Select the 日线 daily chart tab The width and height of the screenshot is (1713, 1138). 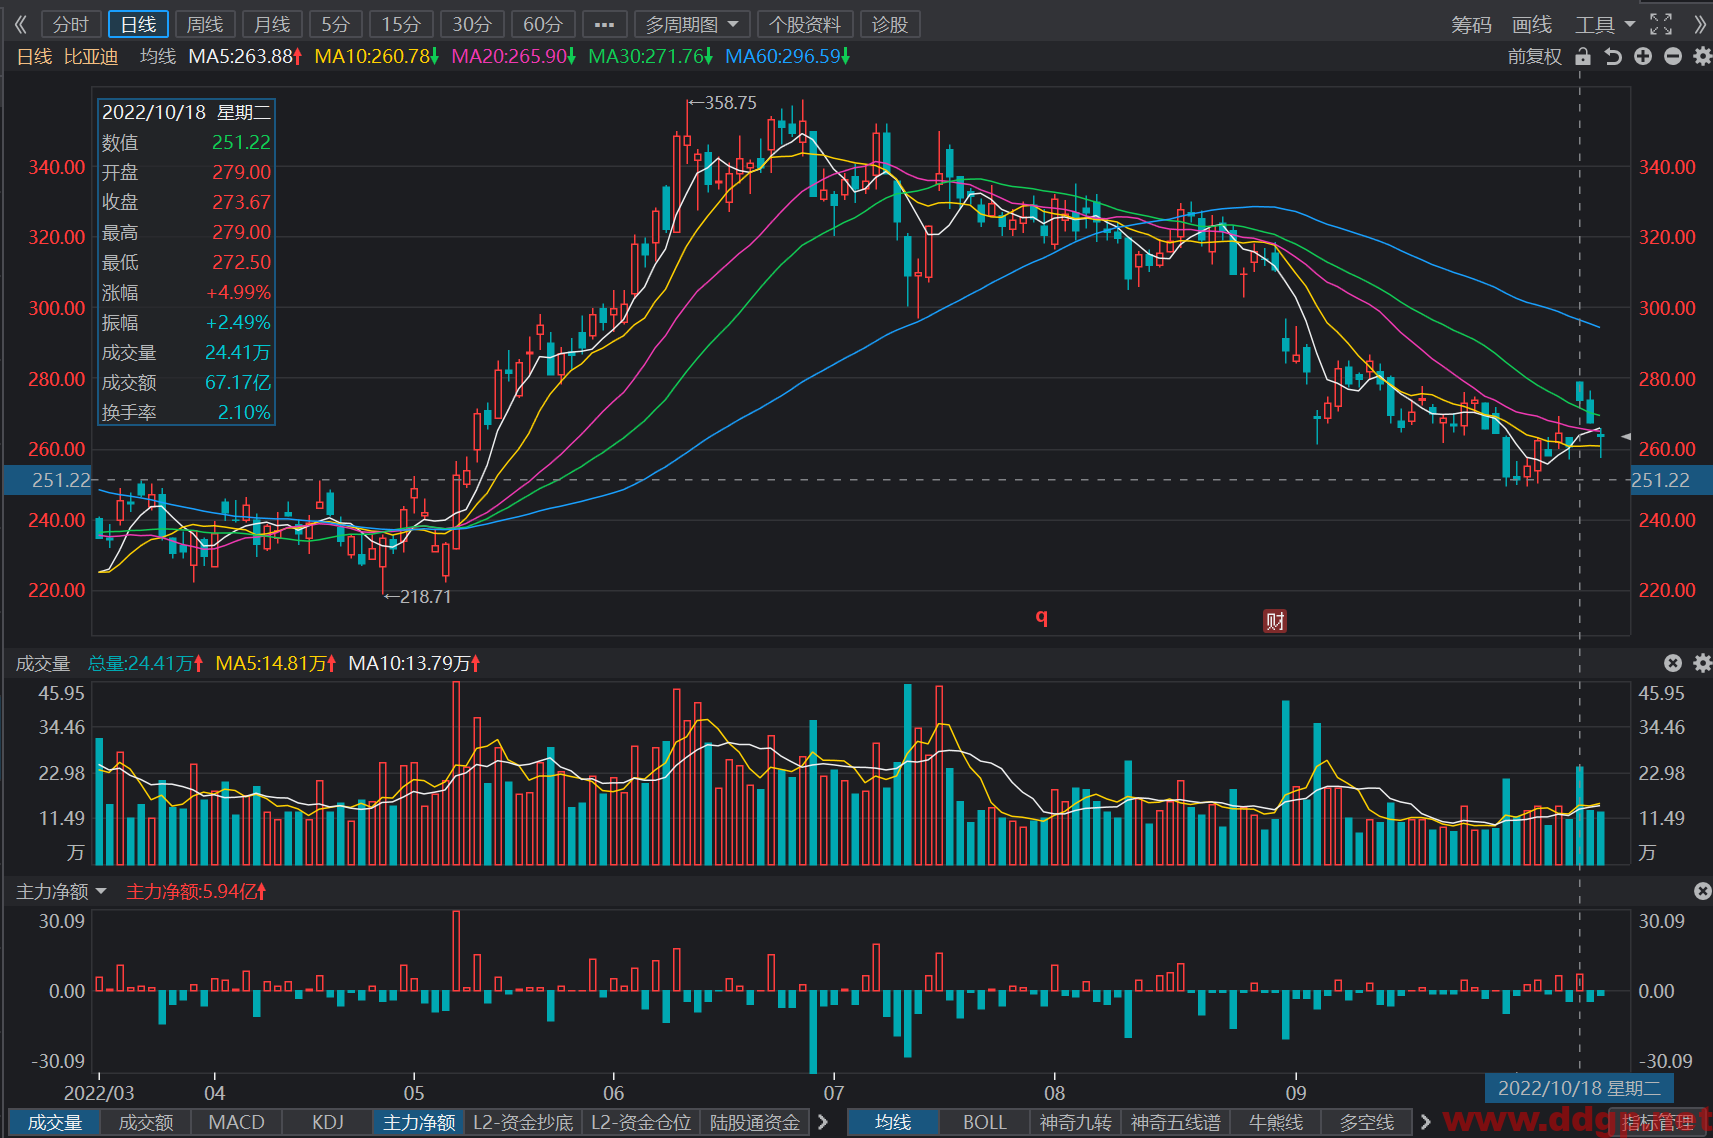(x=138, y=24)
